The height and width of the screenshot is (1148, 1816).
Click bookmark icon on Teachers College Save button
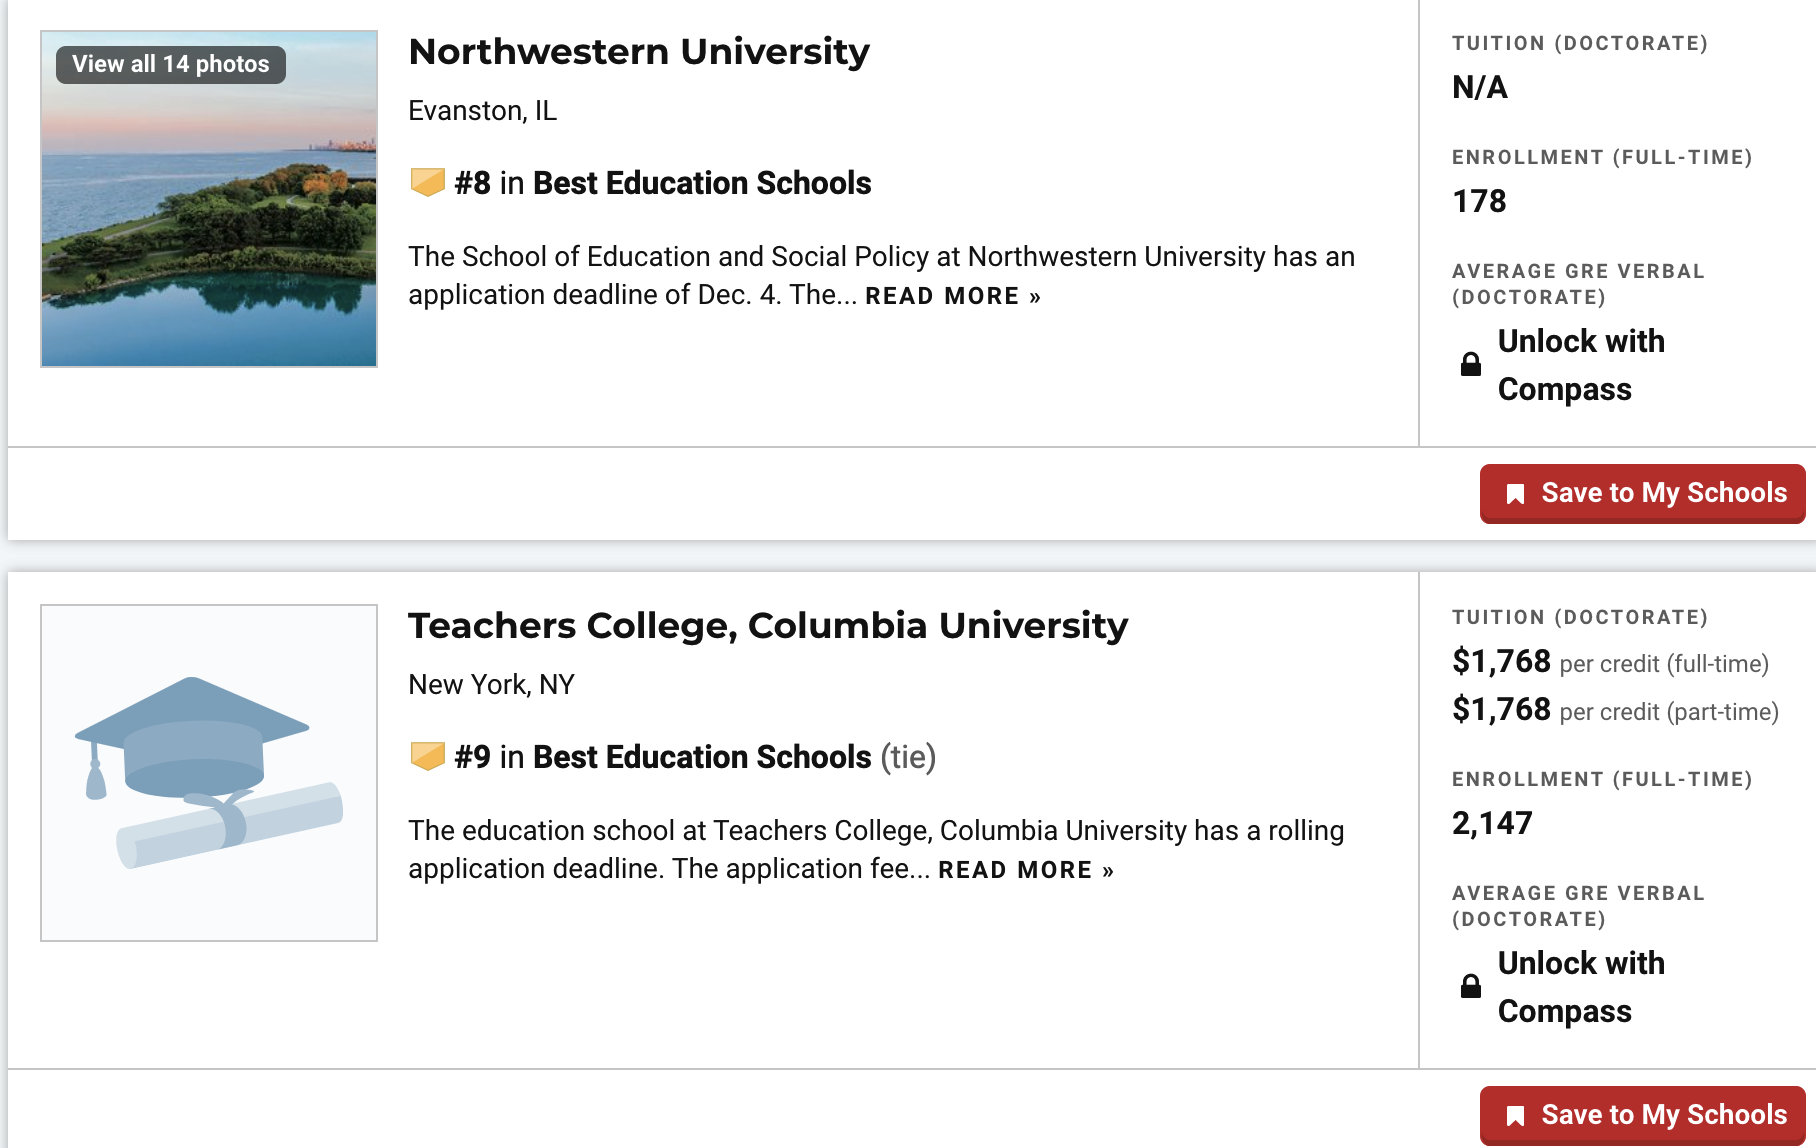click(x=1515, y=1116)
